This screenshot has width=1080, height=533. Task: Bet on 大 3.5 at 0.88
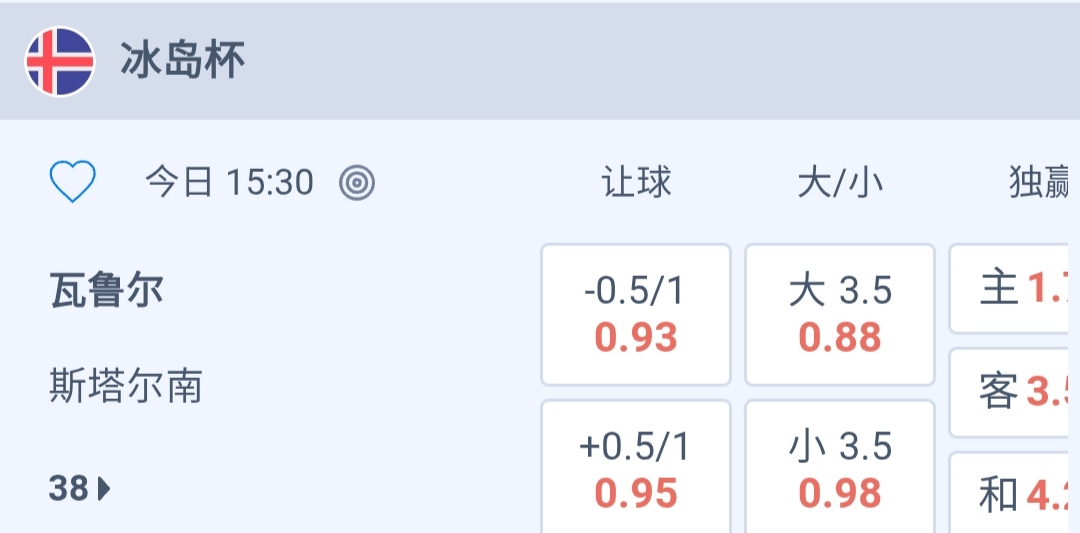click(x=840, y=315)
